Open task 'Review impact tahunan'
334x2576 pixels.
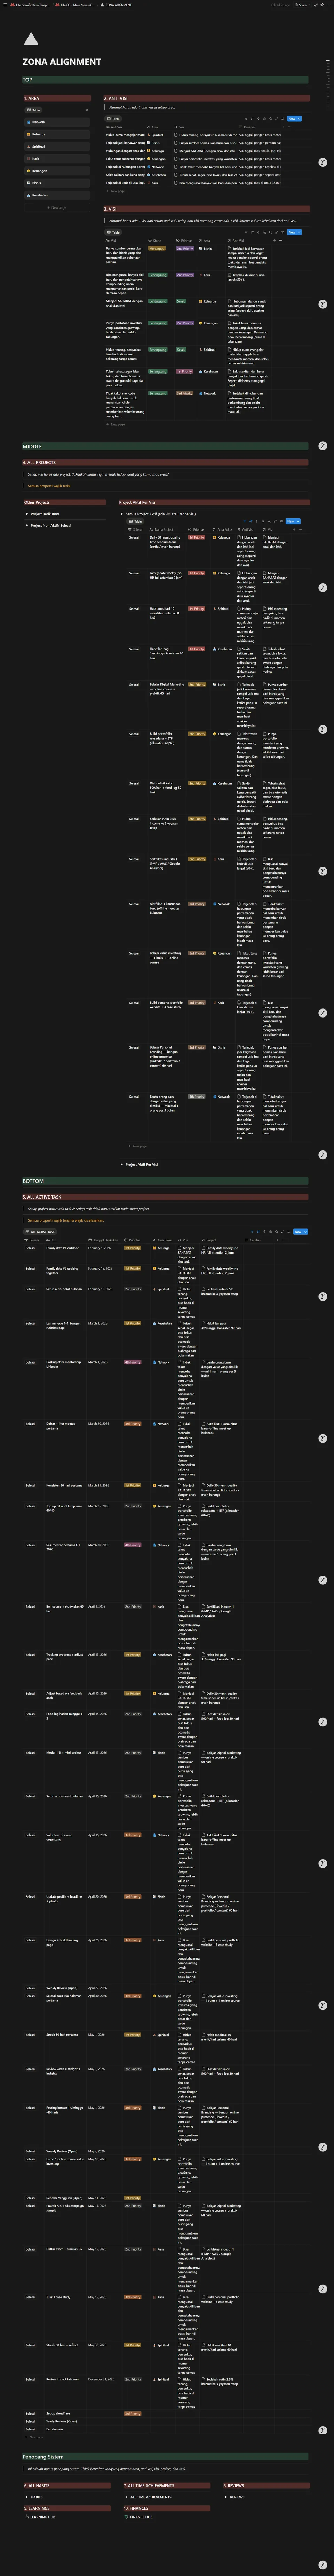(62, 2379)
